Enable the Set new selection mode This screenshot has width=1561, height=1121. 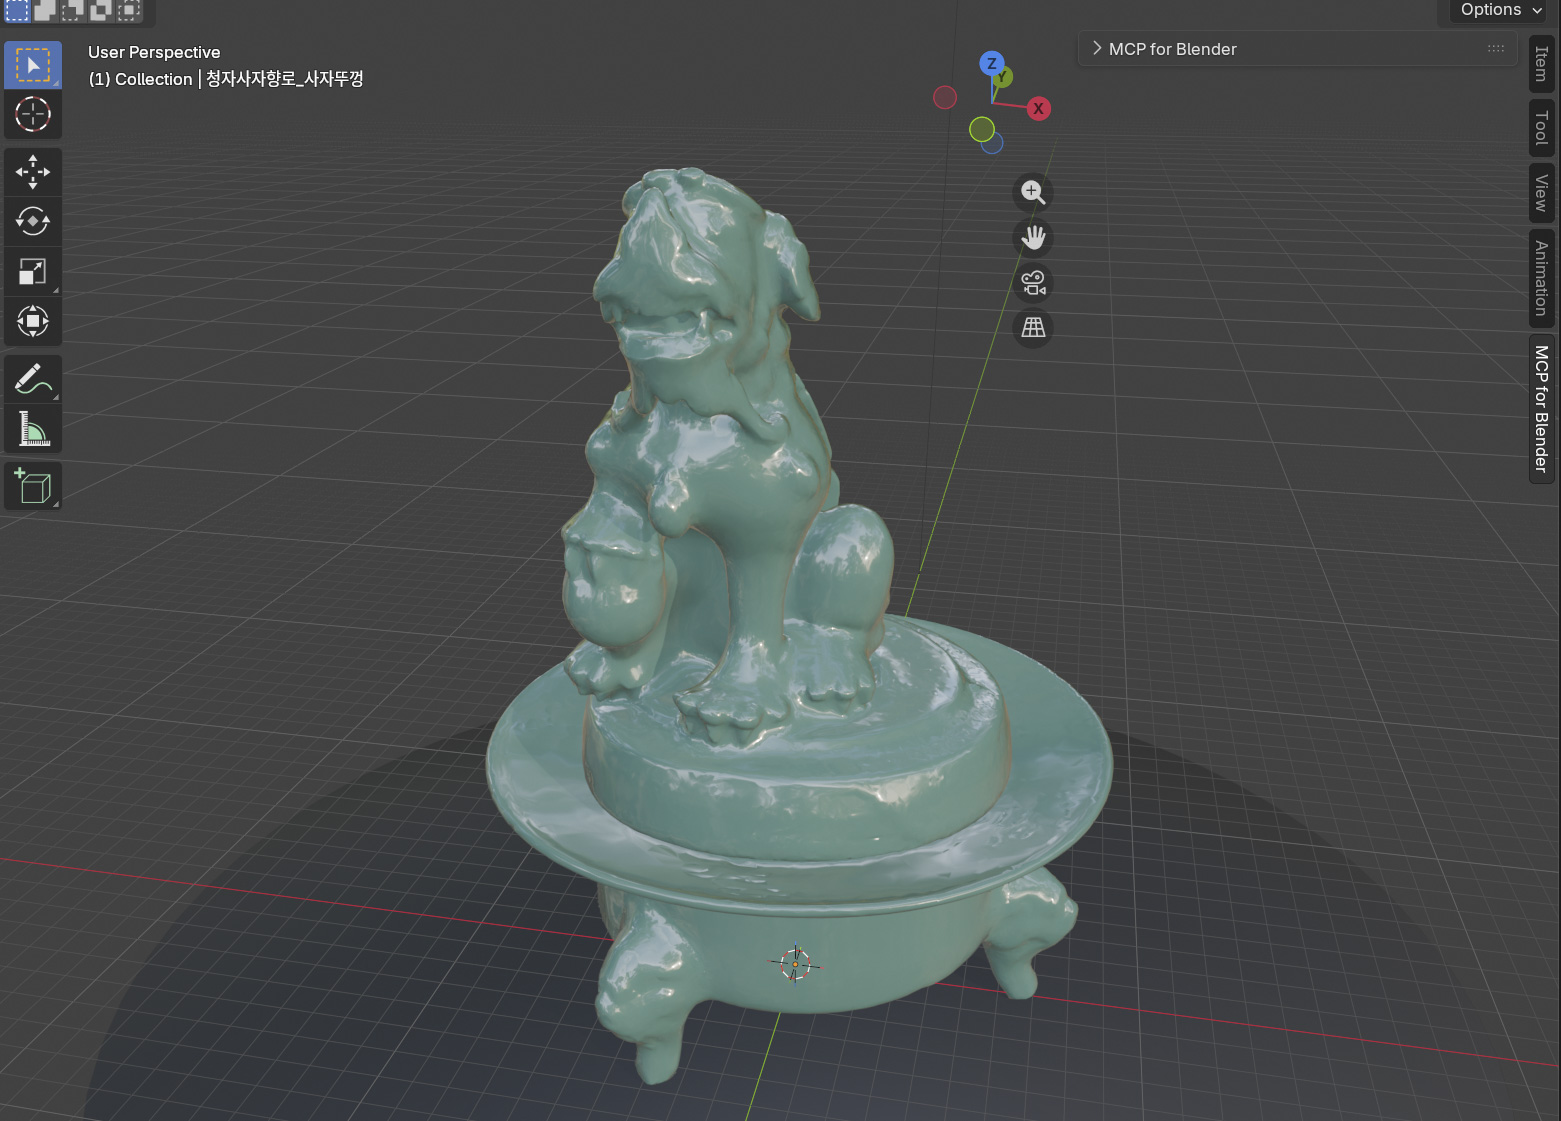tap(18, 11)
